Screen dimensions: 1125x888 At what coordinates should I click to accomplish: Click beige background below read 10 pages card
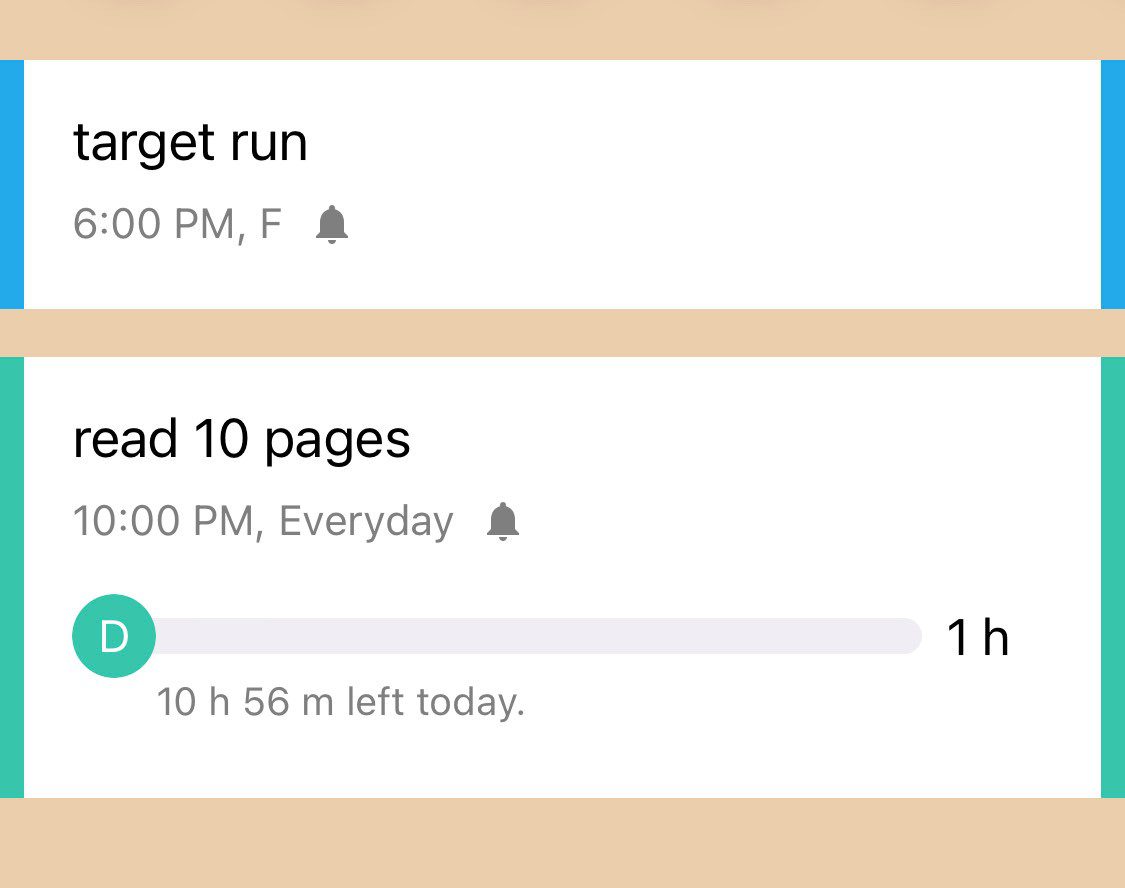point(562,843)
